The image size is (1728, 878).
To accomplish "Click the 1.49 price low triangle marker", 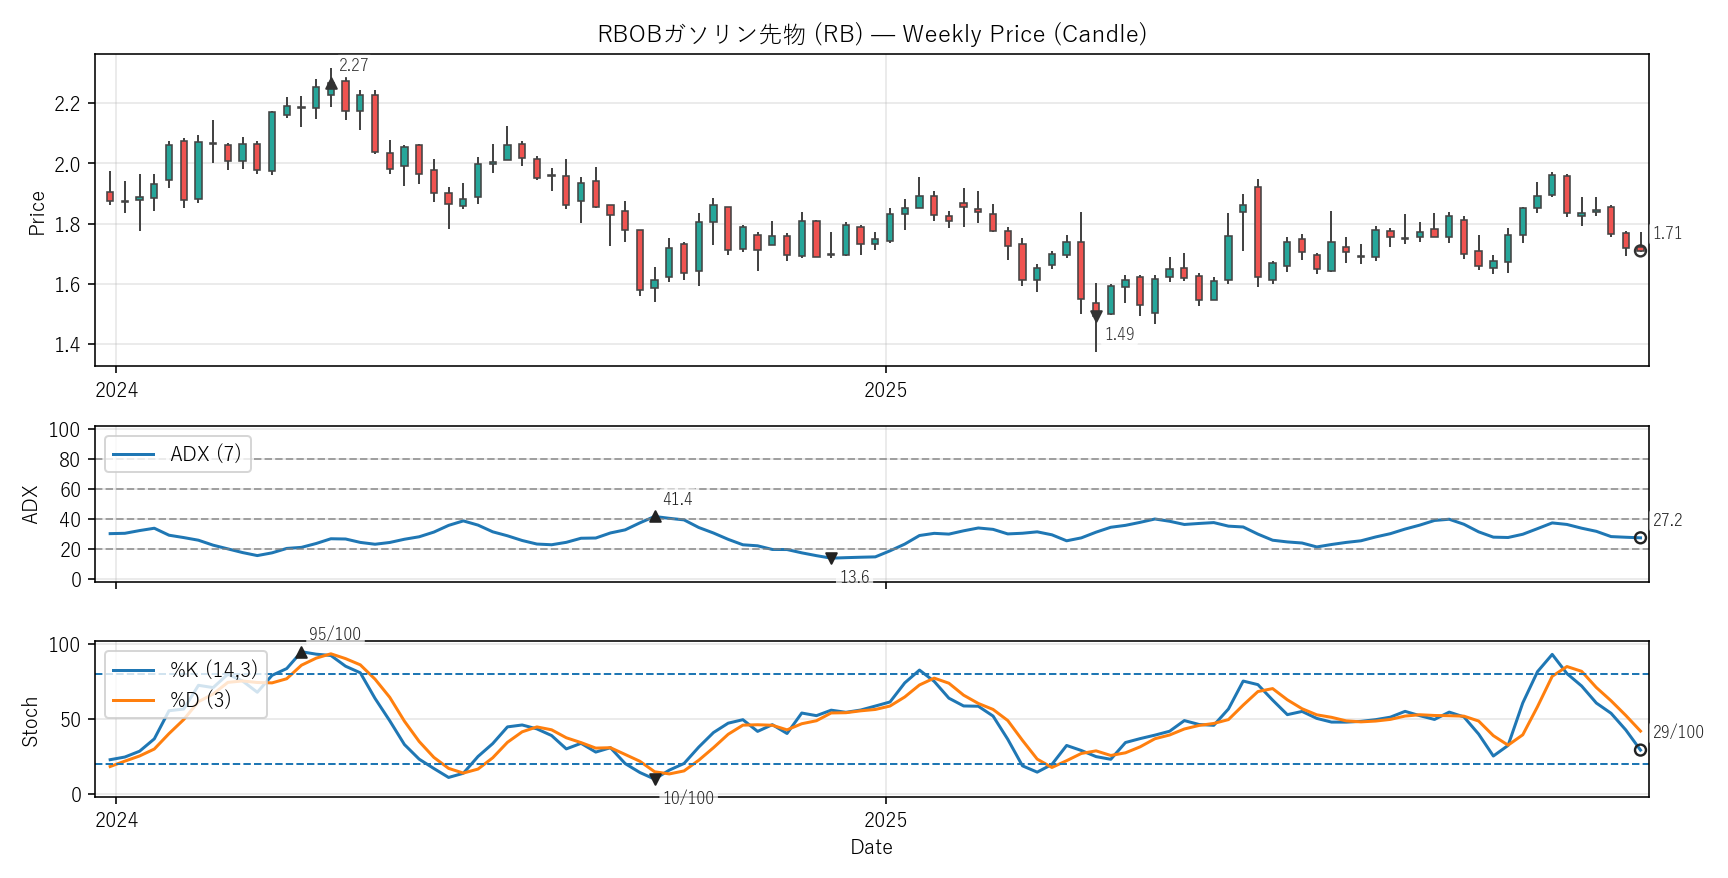I will coord(1096,316).
